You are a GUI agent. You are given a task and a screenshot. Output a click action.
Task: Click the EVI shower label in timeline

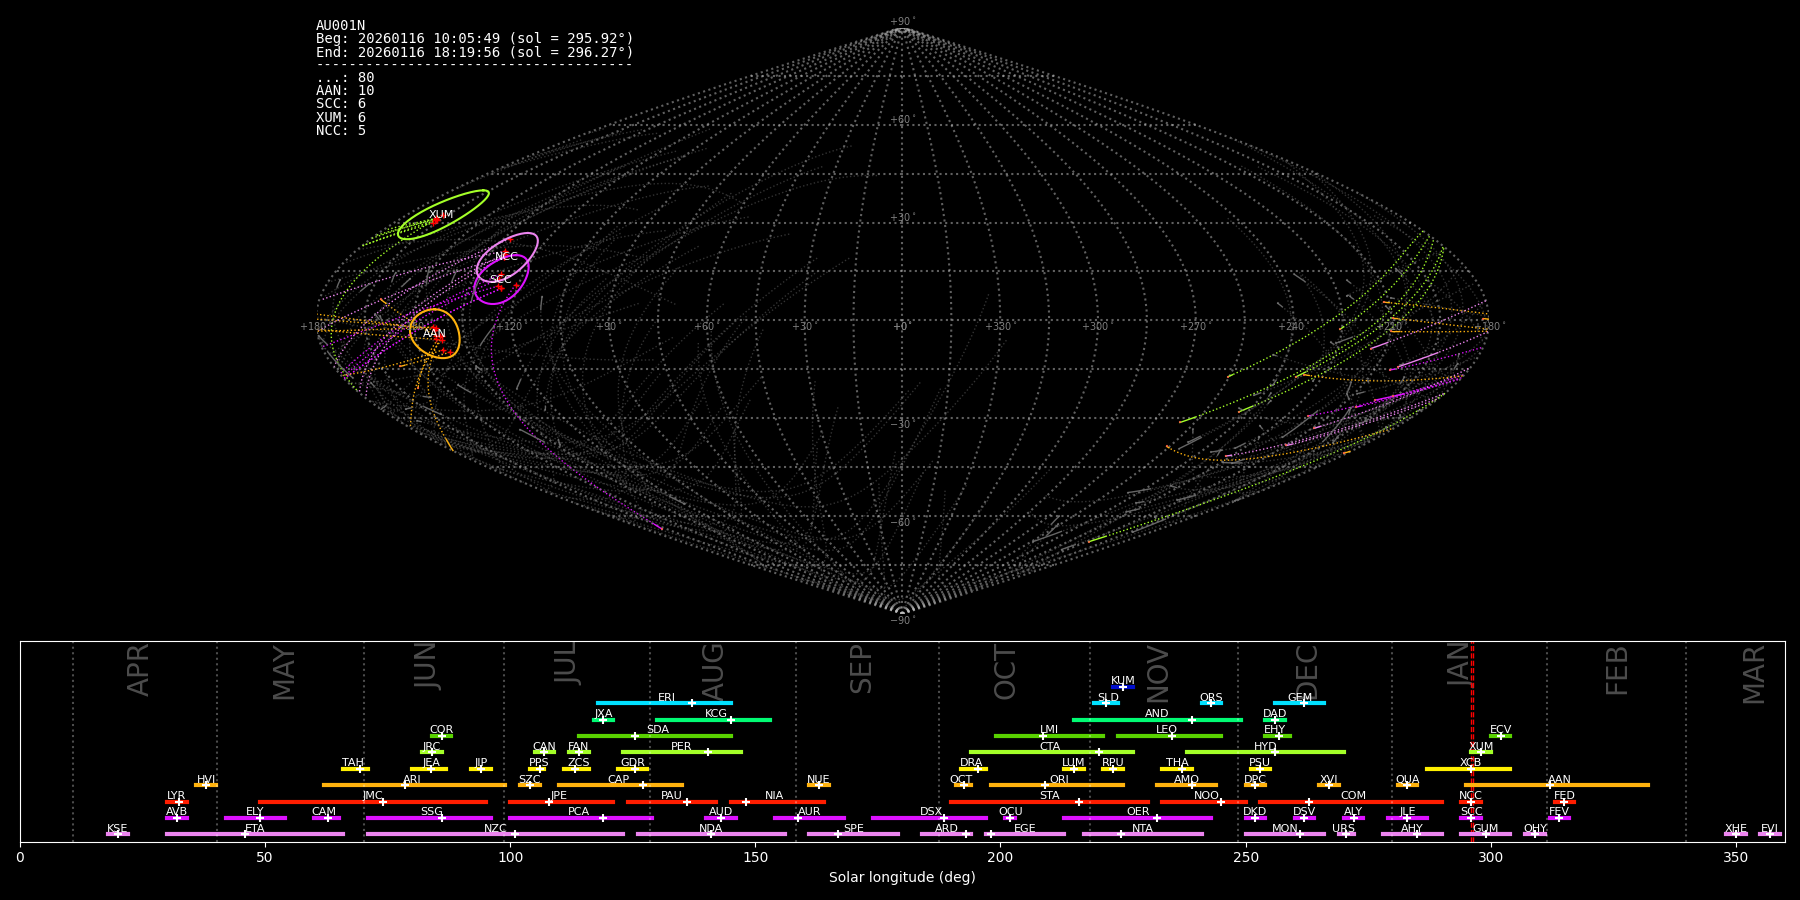pos(1769,829)
